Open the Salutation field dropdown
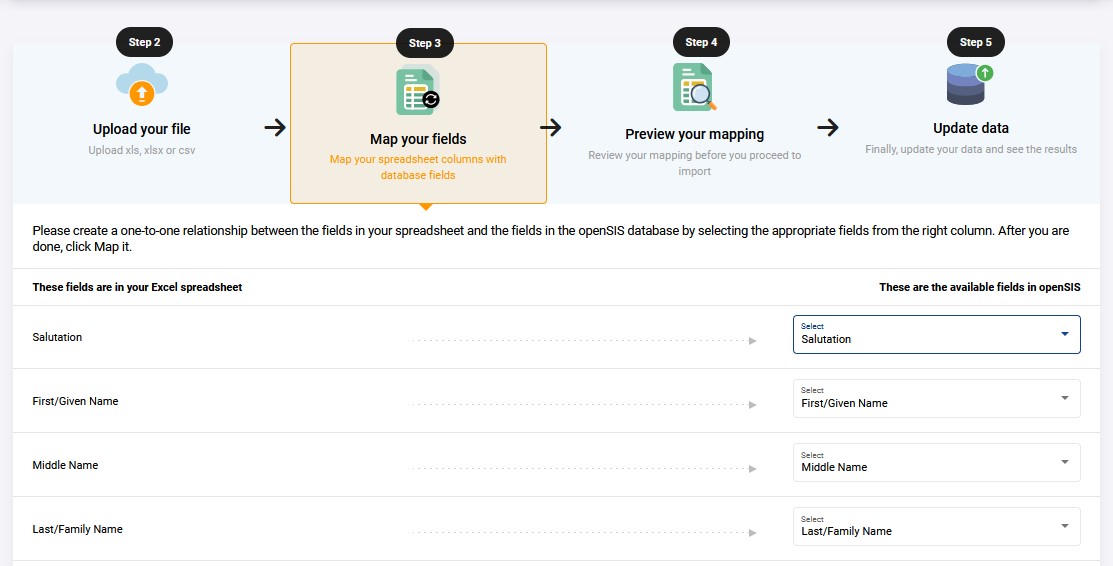The width and height of the screenshot is (1113, 566). [936, 334]
